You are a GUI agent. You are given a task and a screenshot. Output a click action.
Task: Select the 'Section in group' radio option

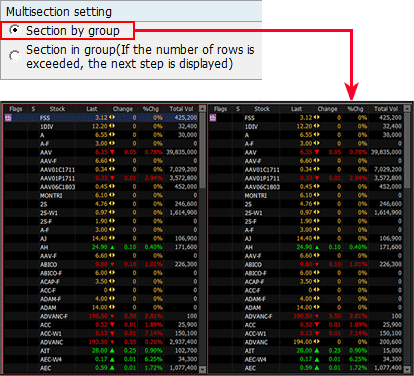15,56
